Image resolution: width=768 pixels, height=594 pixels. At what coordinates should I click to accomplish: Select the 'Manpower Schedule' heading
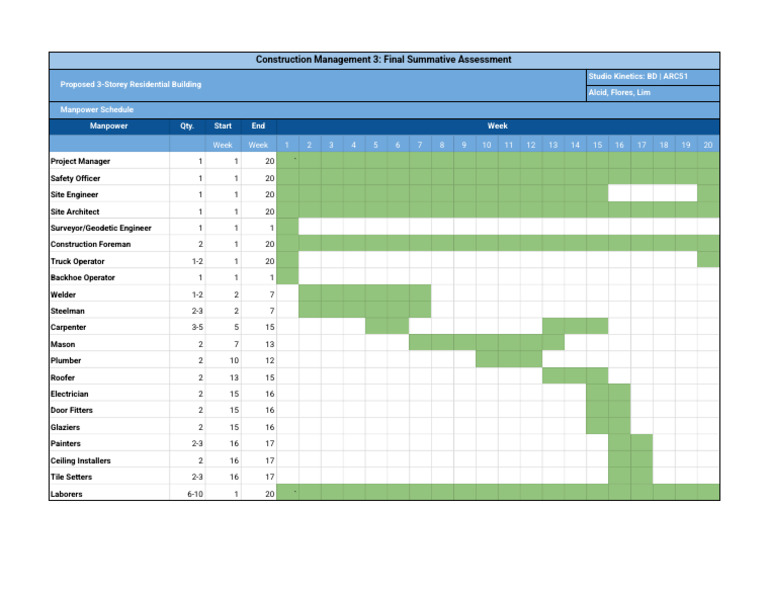point(97,110)
